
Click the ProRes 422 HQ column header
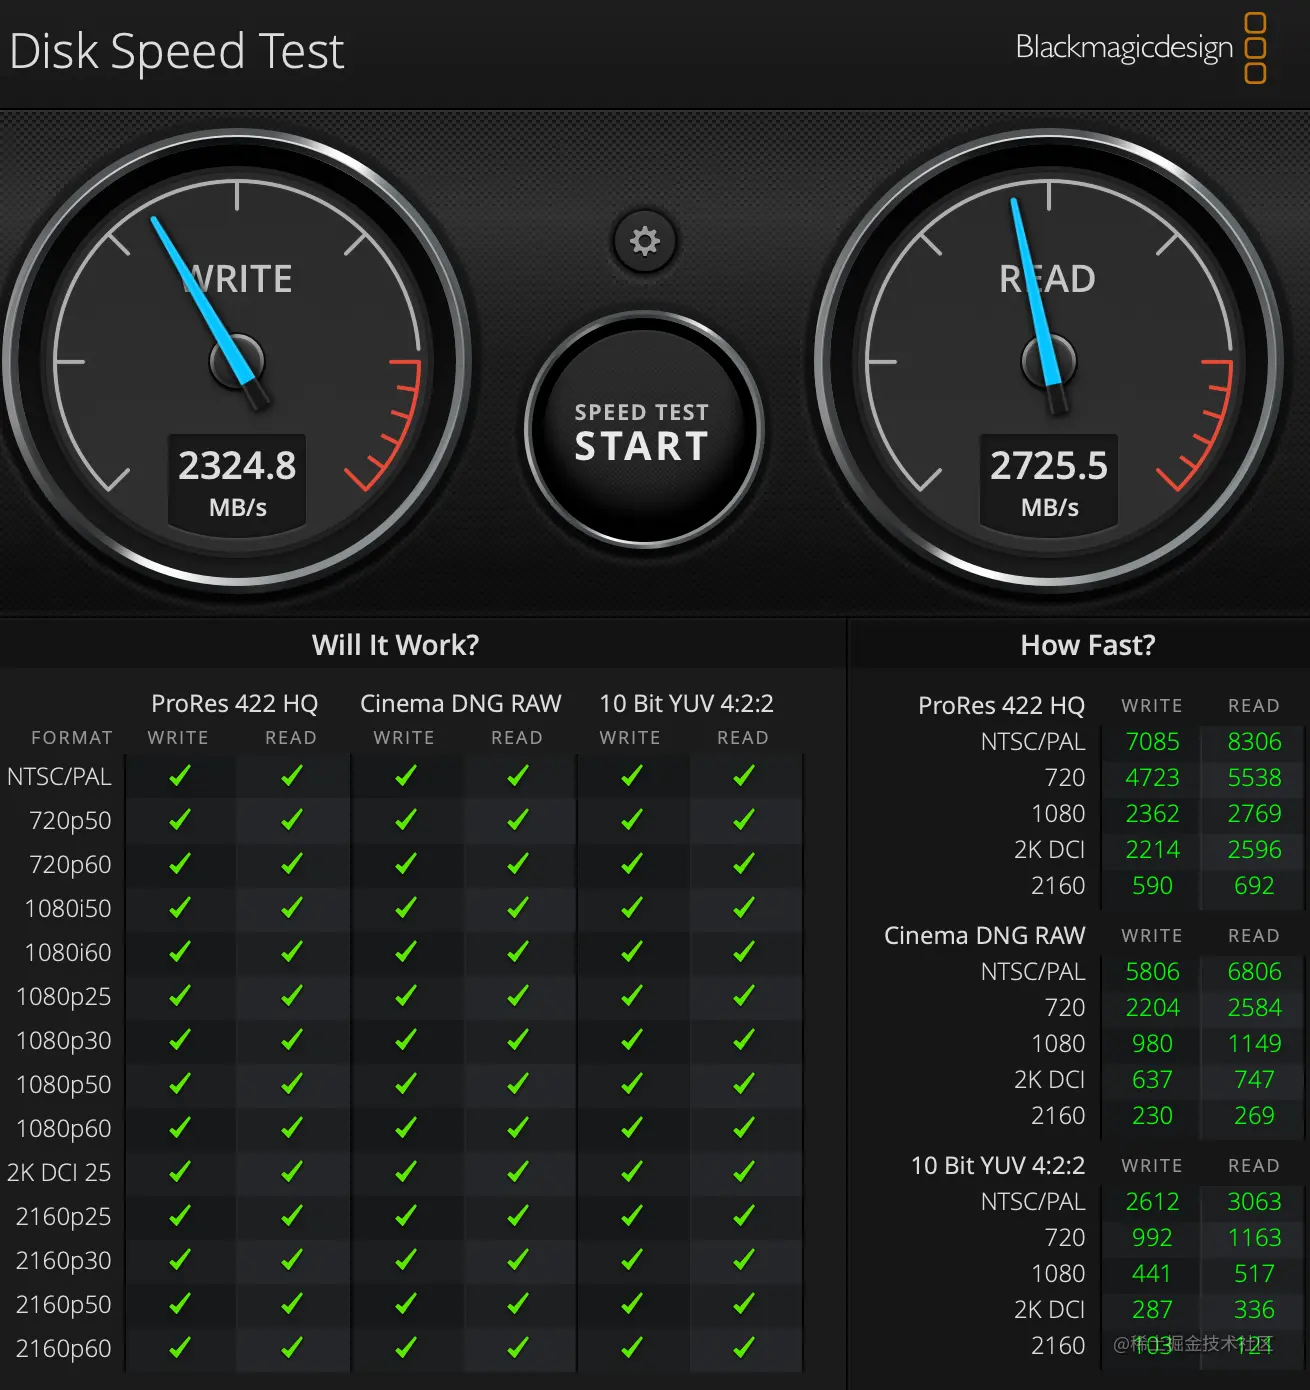point(234,704)
